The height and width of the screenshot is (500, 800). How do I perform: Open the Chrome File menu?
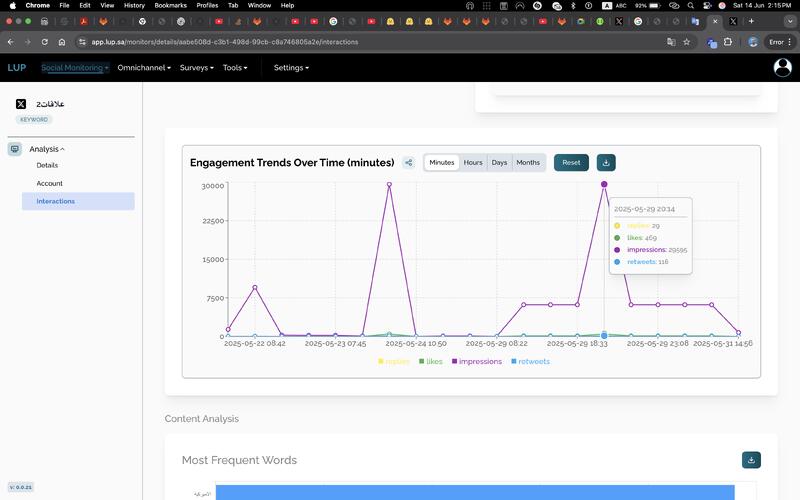64,5
